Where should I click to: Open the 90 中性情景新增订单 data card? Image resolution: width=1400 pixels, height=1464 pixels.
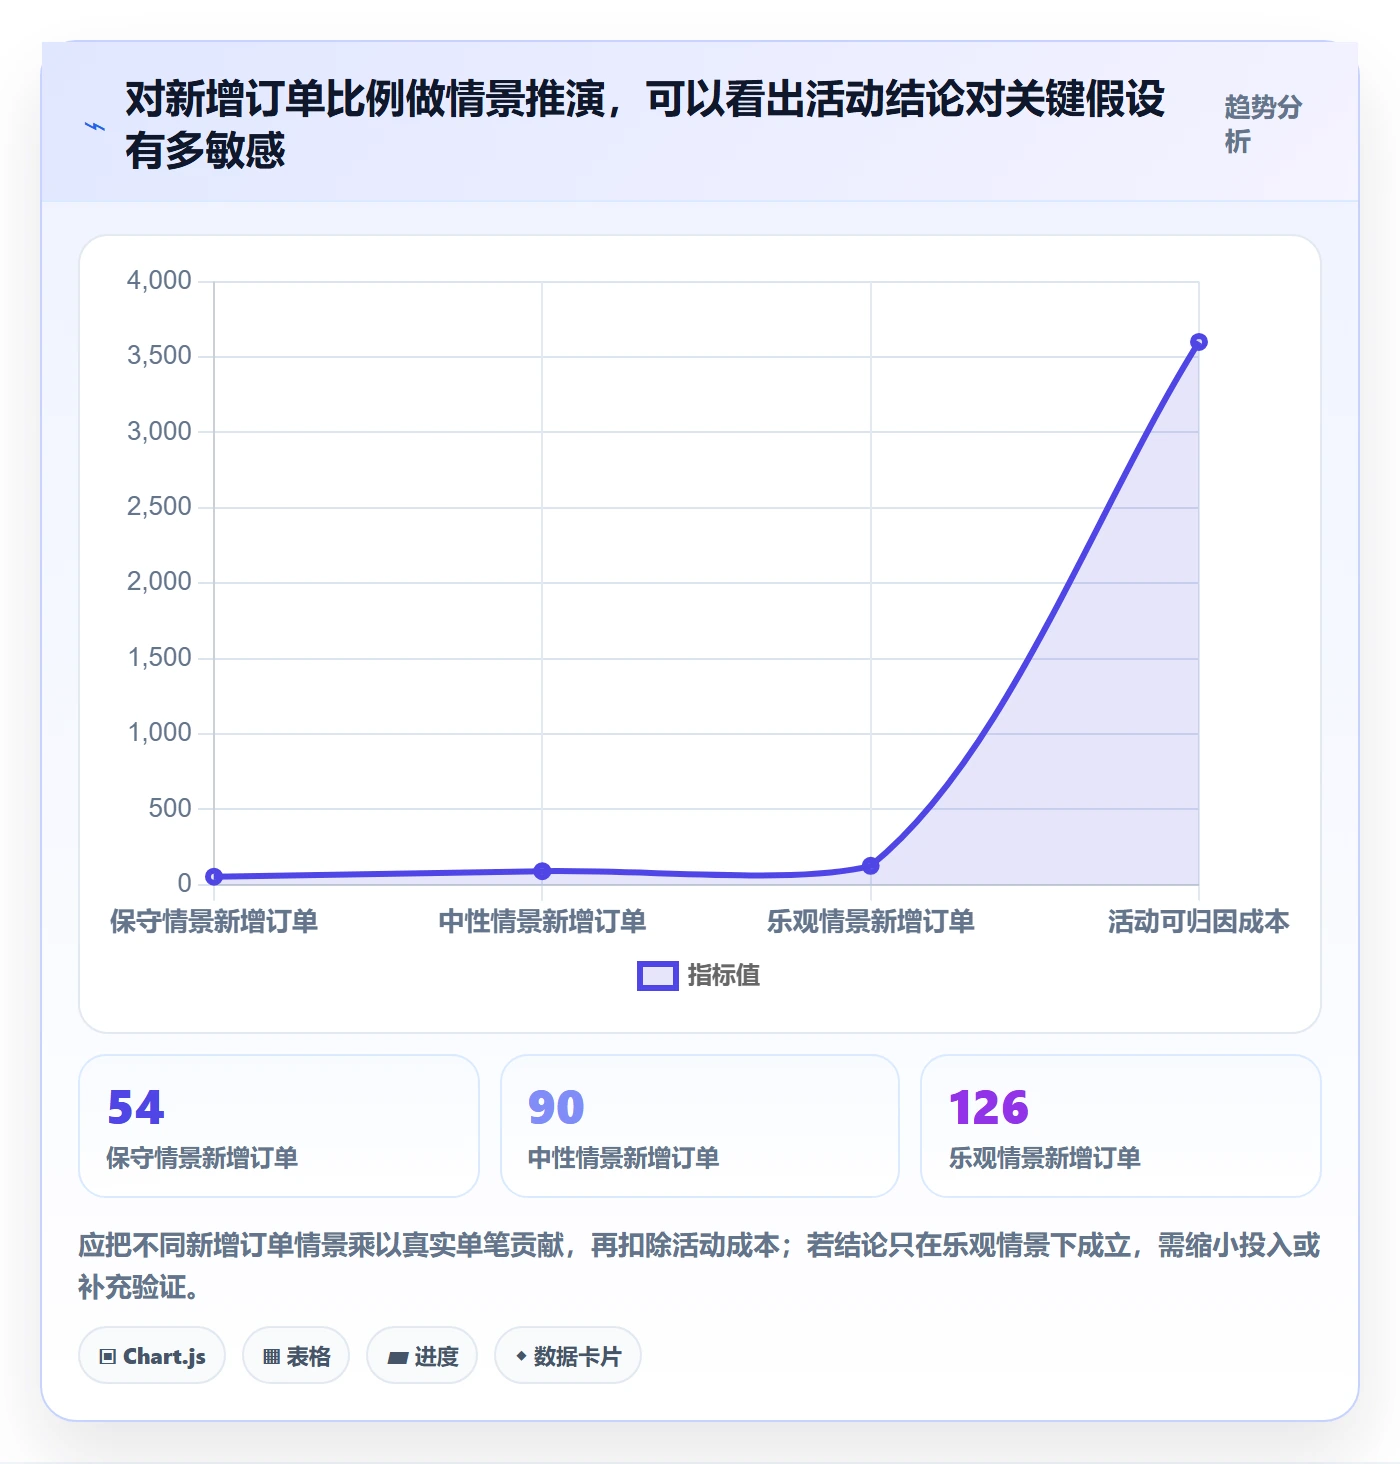[x=700, y=1126]
